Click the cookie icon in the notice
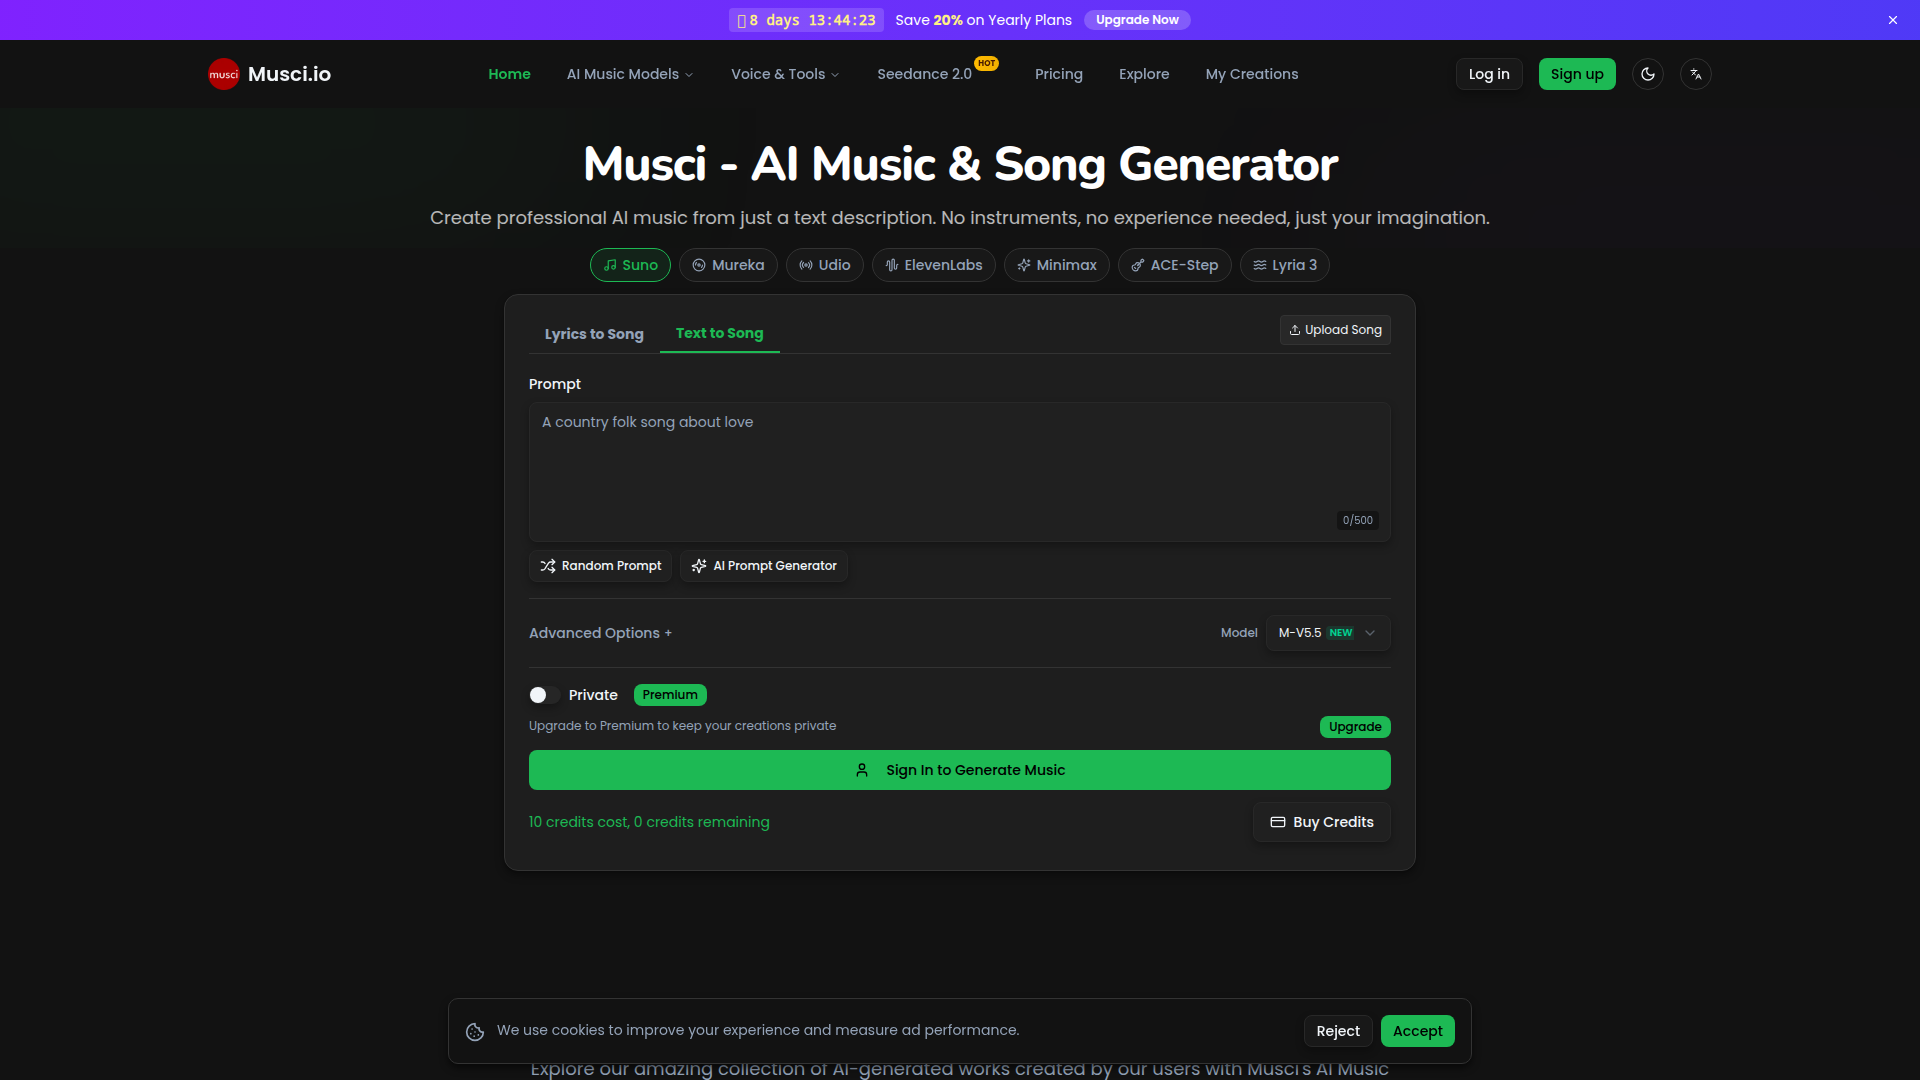 coord(475,1031)
